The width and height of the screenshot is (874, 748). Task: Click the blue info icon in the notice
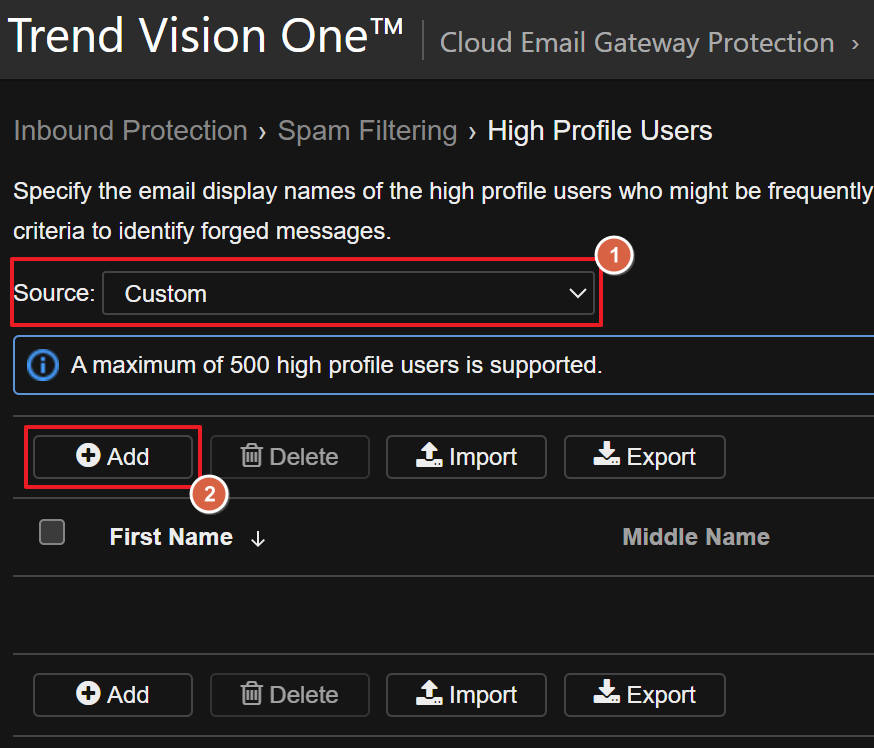coord(42,365)
